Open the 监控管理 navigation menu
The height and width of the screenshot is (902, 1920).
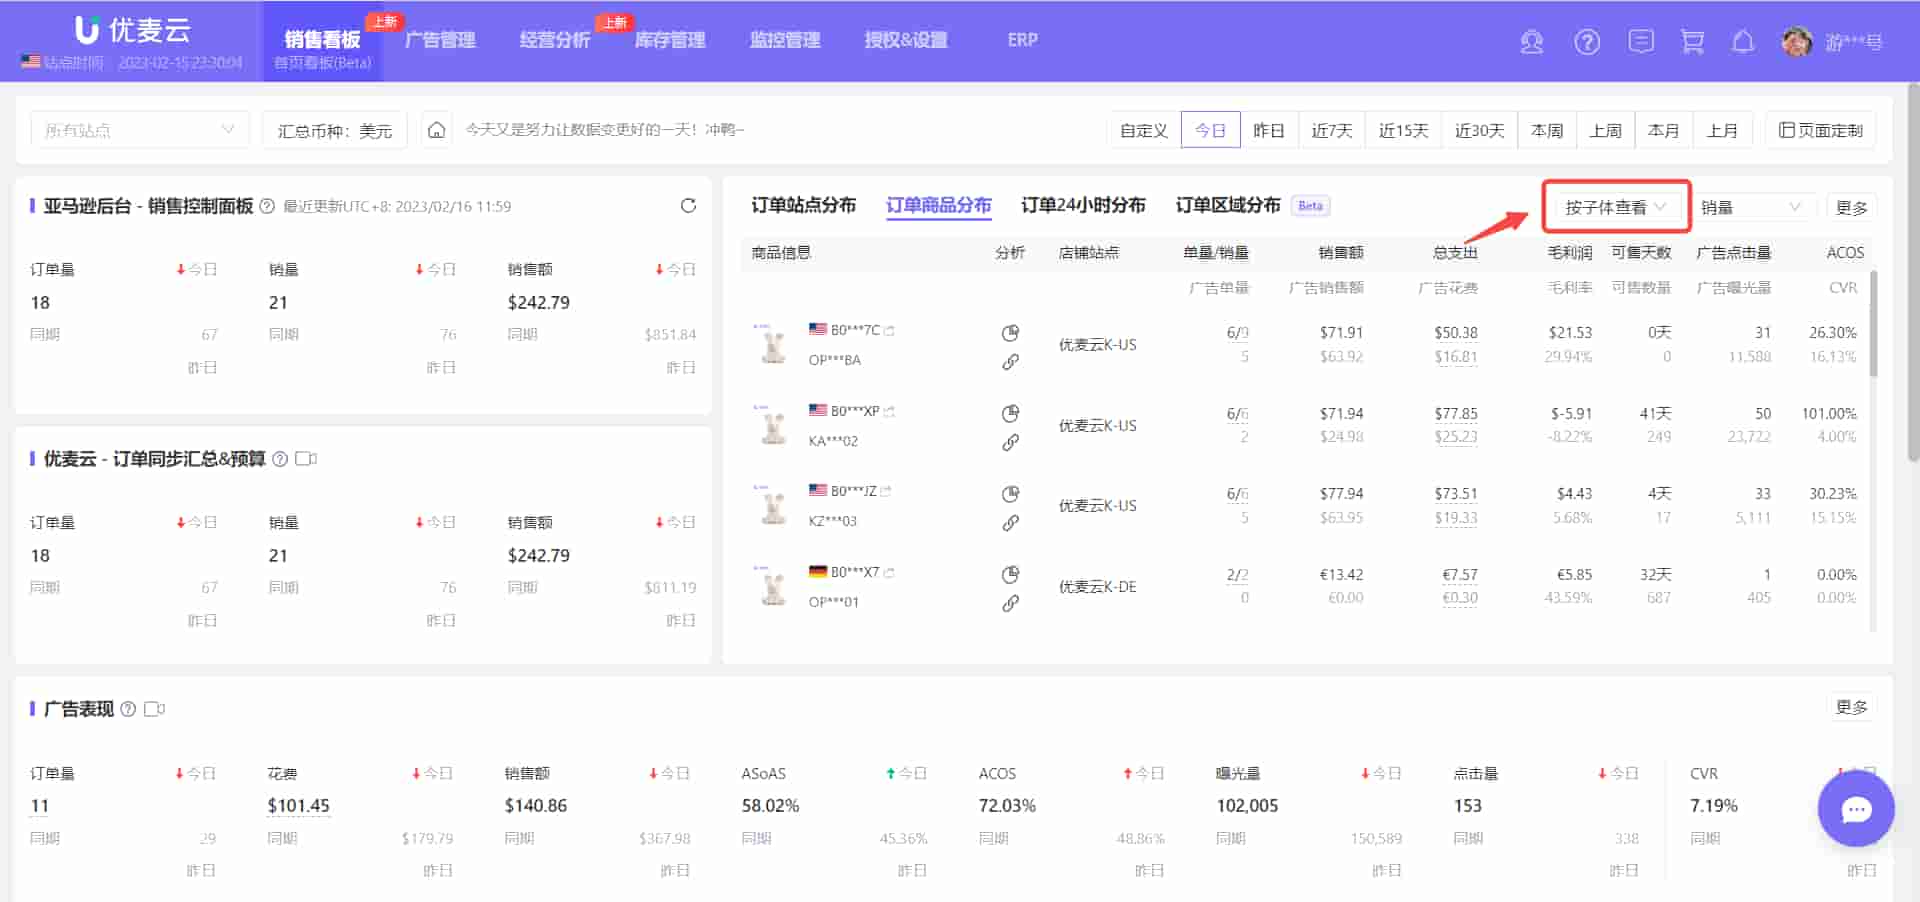click(x=785, y=40)
